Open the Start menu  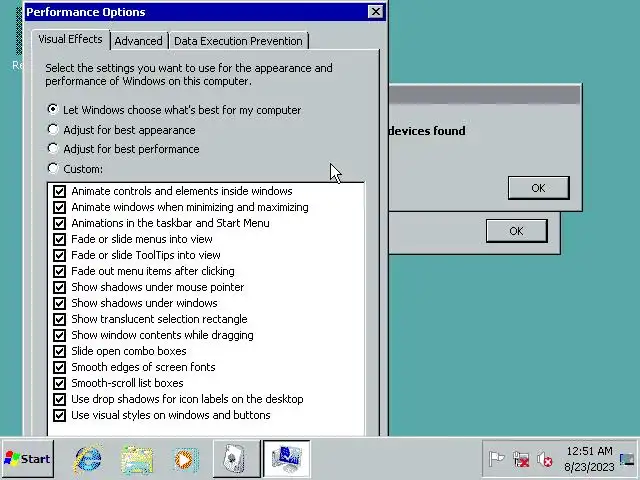click(27, 459)
